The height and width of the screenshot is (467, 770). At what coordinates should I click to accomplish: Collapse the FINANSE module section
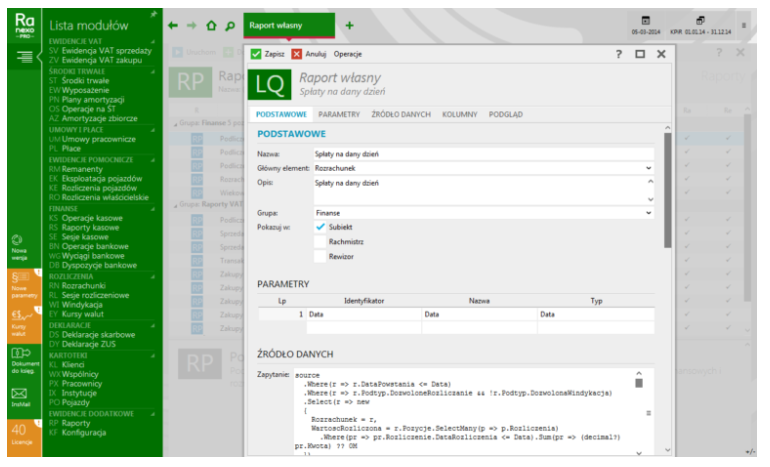coord(153,209)
